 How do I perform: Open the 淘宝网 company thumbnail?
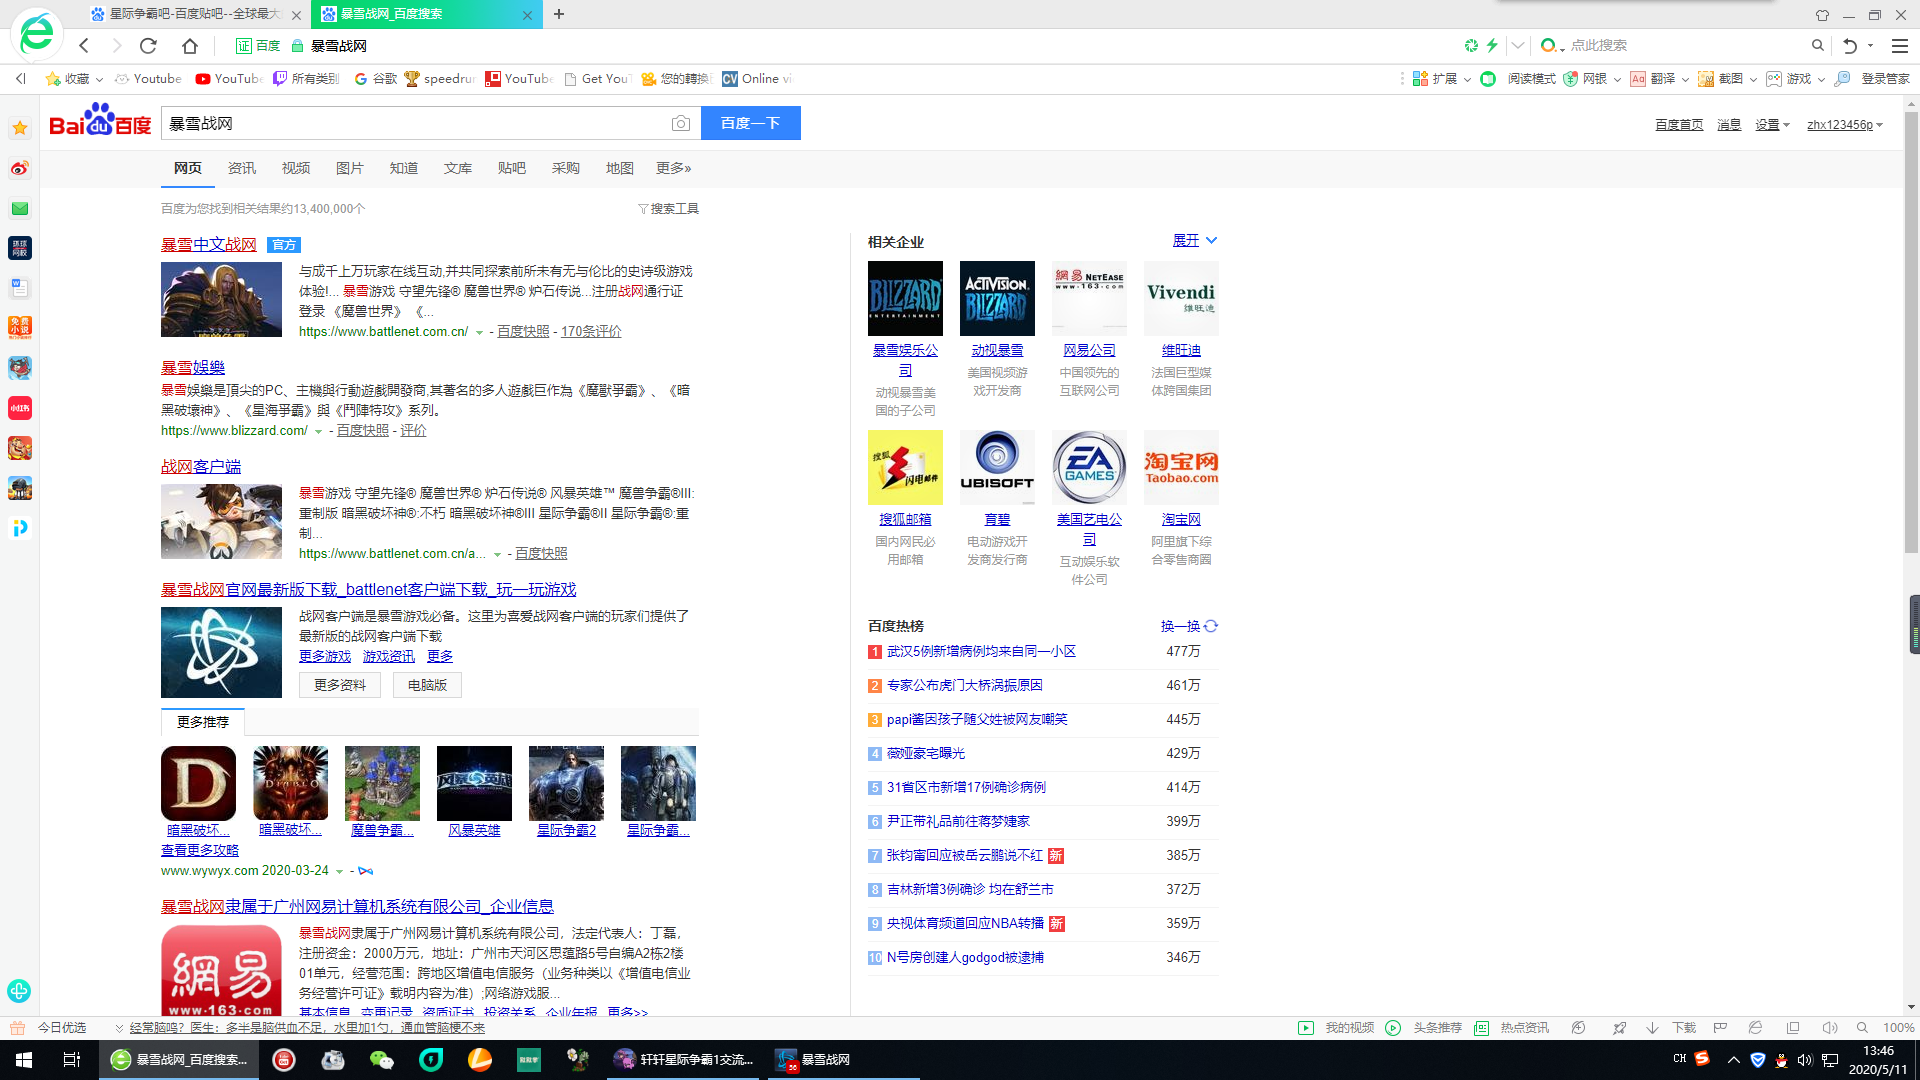pyautogui.click(x=1181, y=467)
